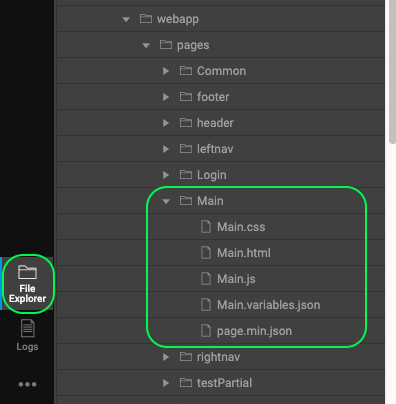This screenshot has width=396, height=404.
Task: Click the page.min.json file icon
Action: pyautogui.click(x=206, y=331)
